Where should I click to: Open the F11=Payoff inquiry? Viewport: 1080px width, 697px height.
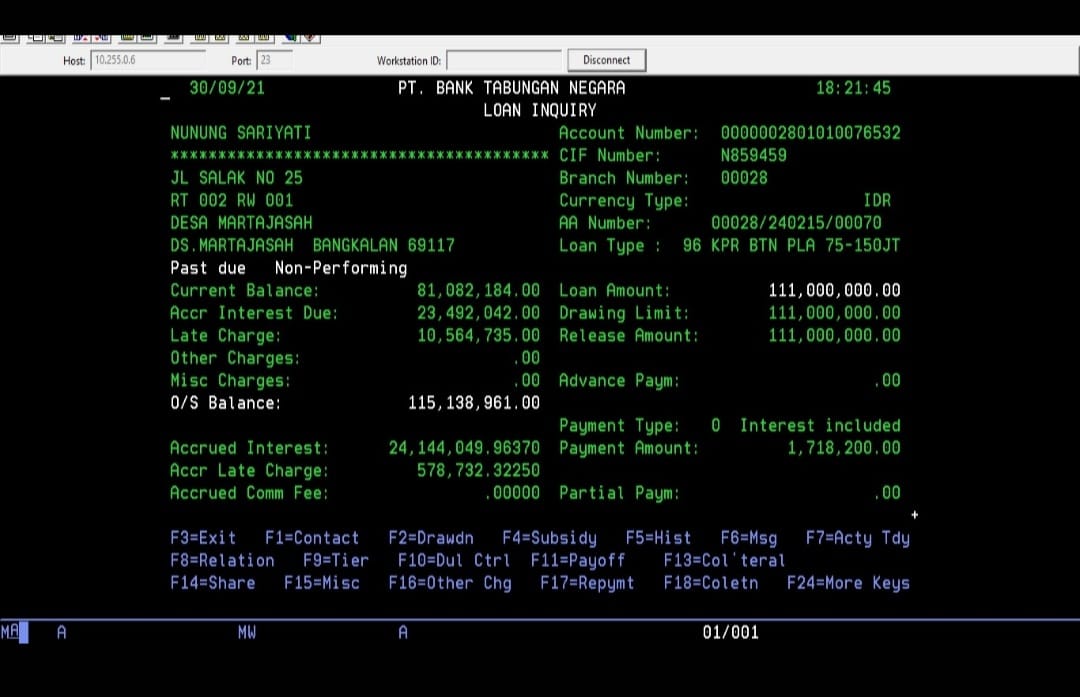[x=577, y=561]
